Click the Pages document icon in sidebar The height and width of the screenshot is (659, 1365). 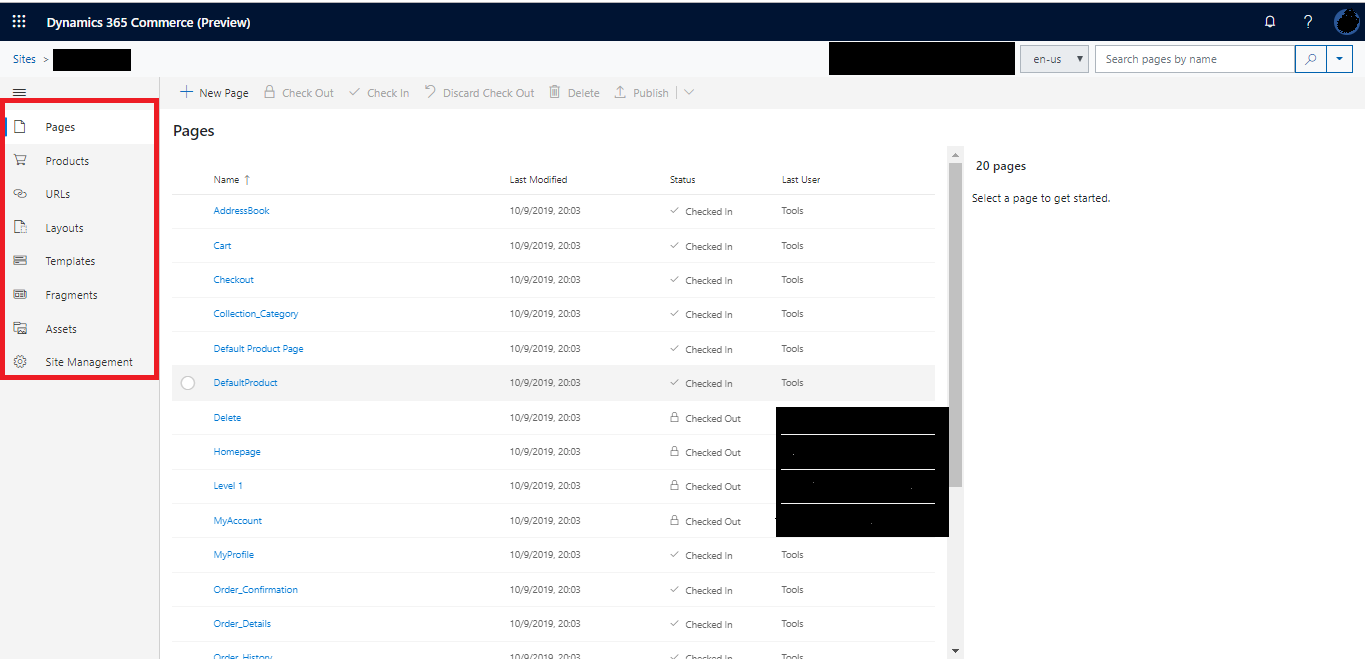click(x=20, y=127)
